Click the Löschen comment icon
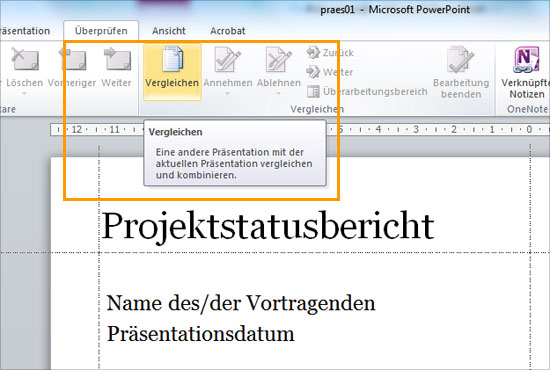Viewport: 550px width, 370px height. tap(25, 59)
